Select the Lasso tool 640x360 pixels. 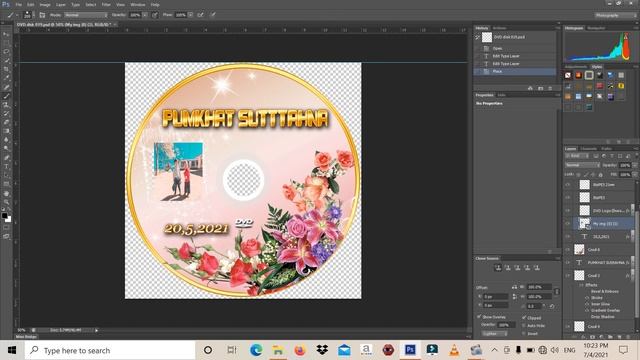pyautogui.click(x=6, y=52)
